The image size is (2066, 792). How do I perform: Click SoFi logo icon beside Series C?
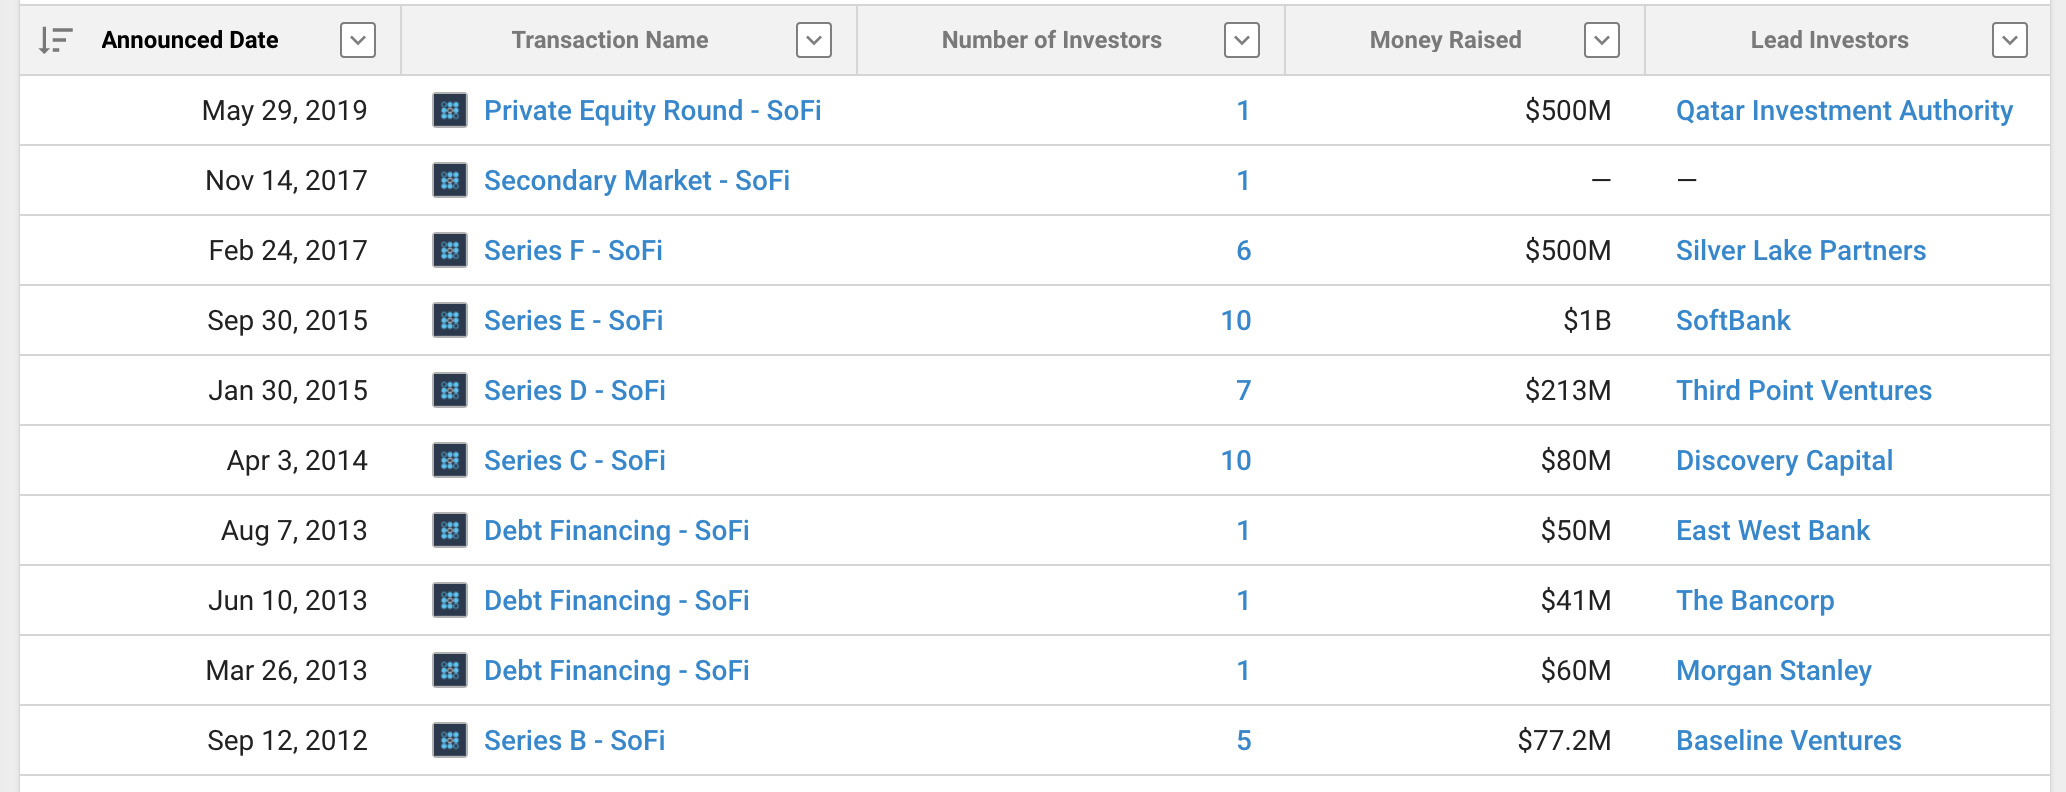450,460
